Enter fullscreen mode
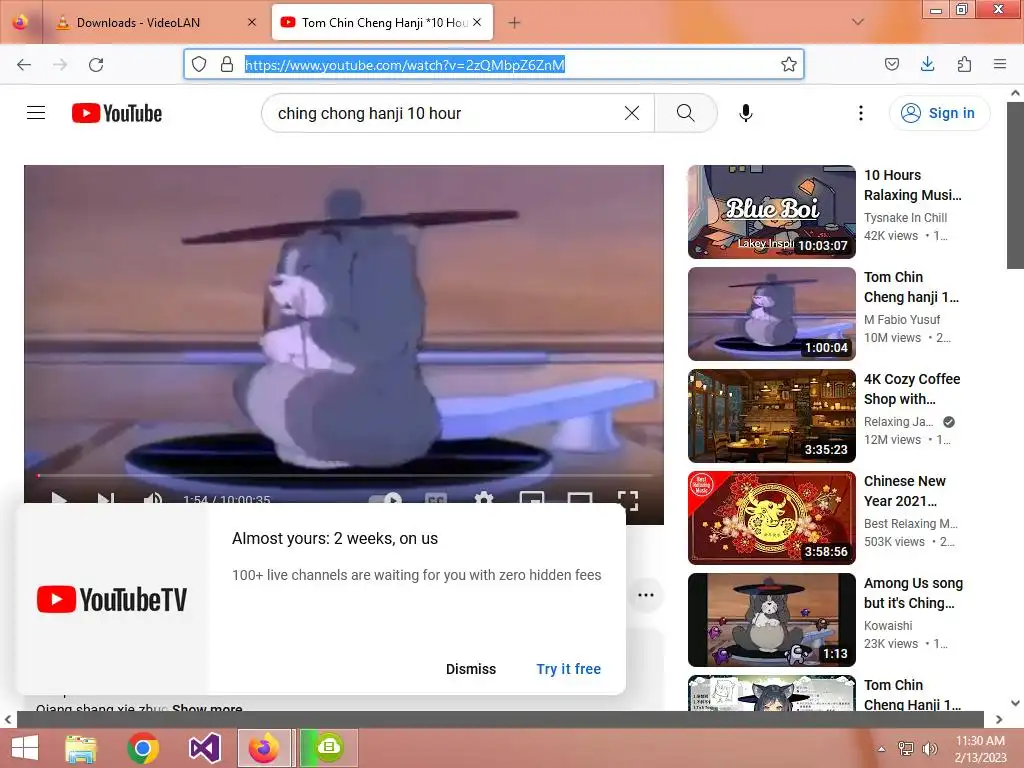 (x=628, y=500)
